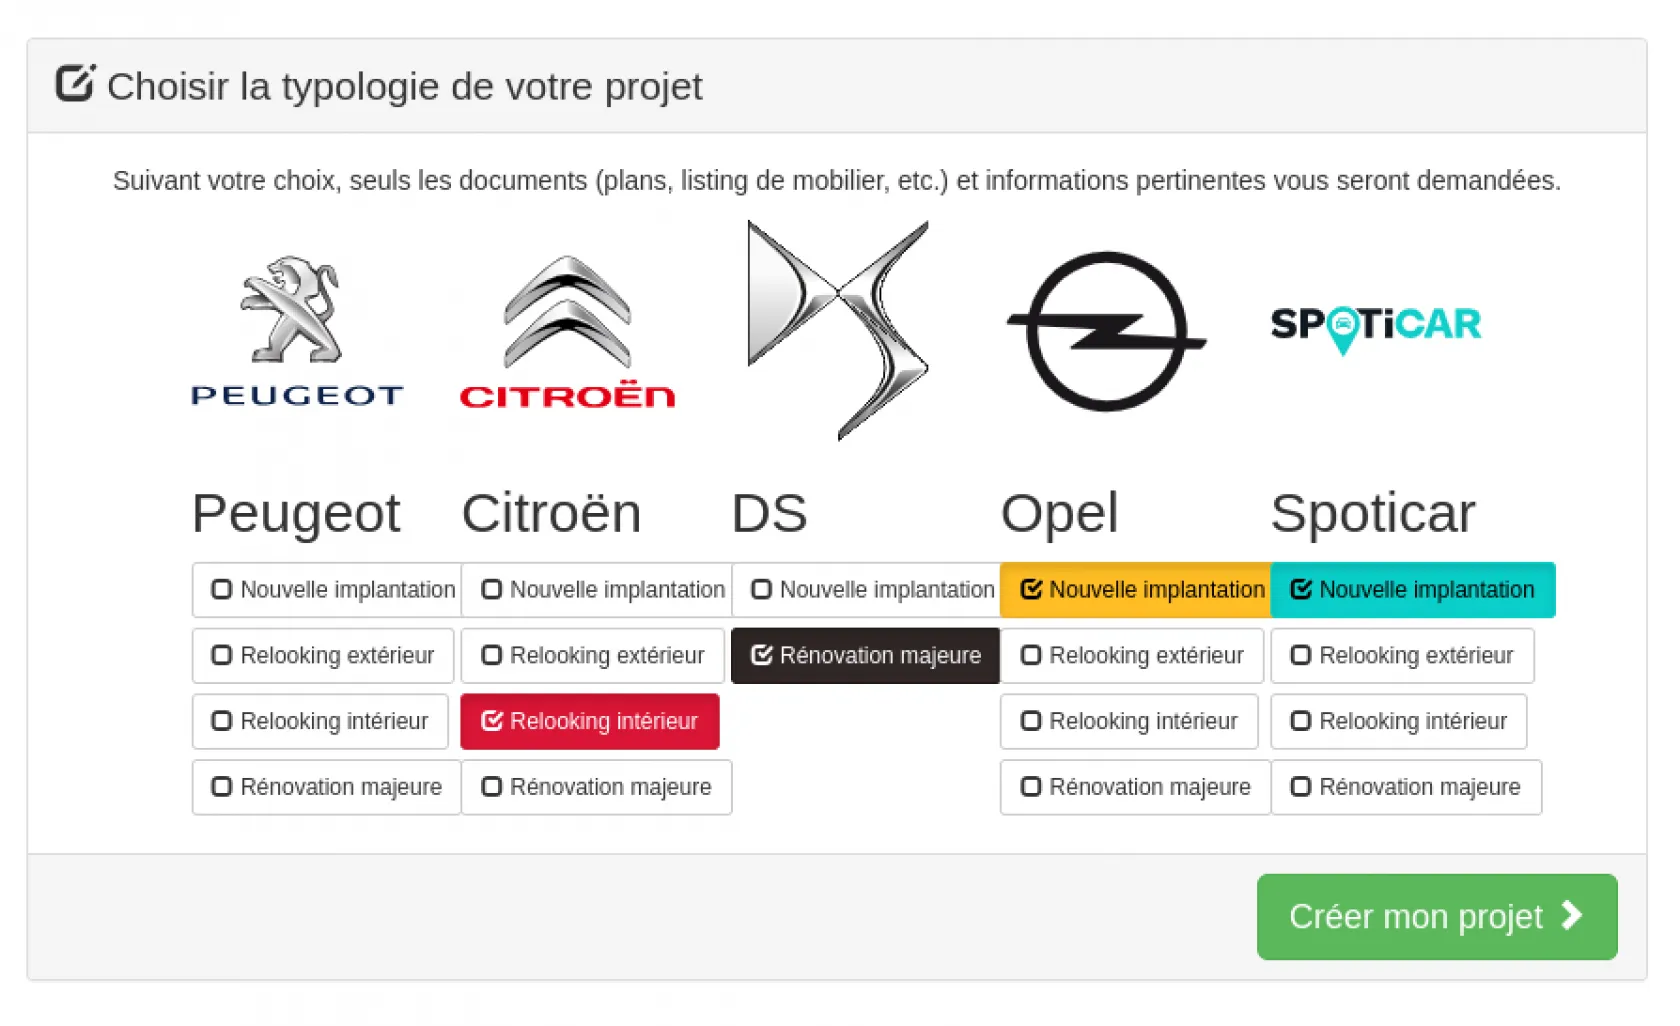
Task: Uncheck Spoticar Nouvelle implantation option
Action: click(x=1412, y=590)
